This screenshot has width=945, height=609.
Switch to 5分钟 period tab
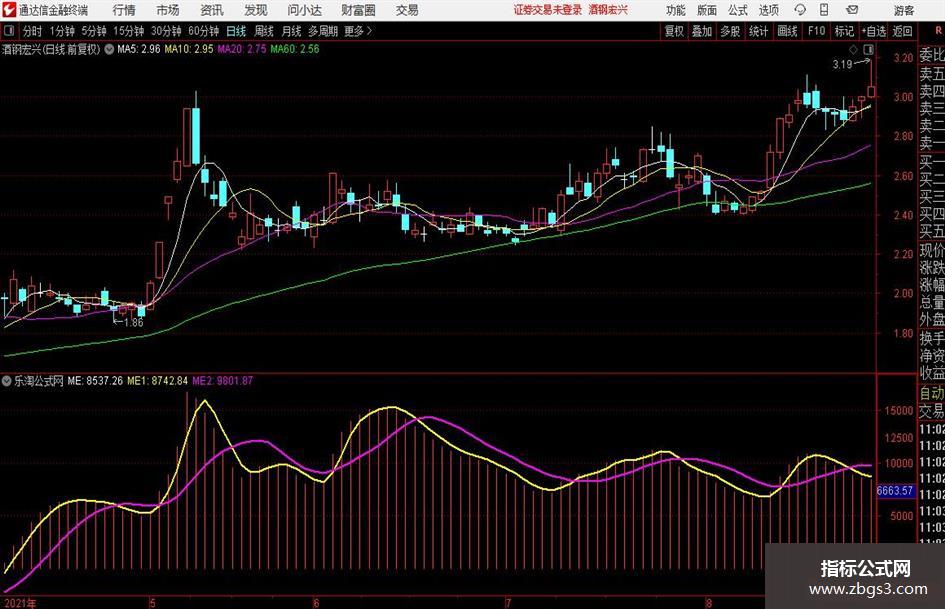[94, 31]
